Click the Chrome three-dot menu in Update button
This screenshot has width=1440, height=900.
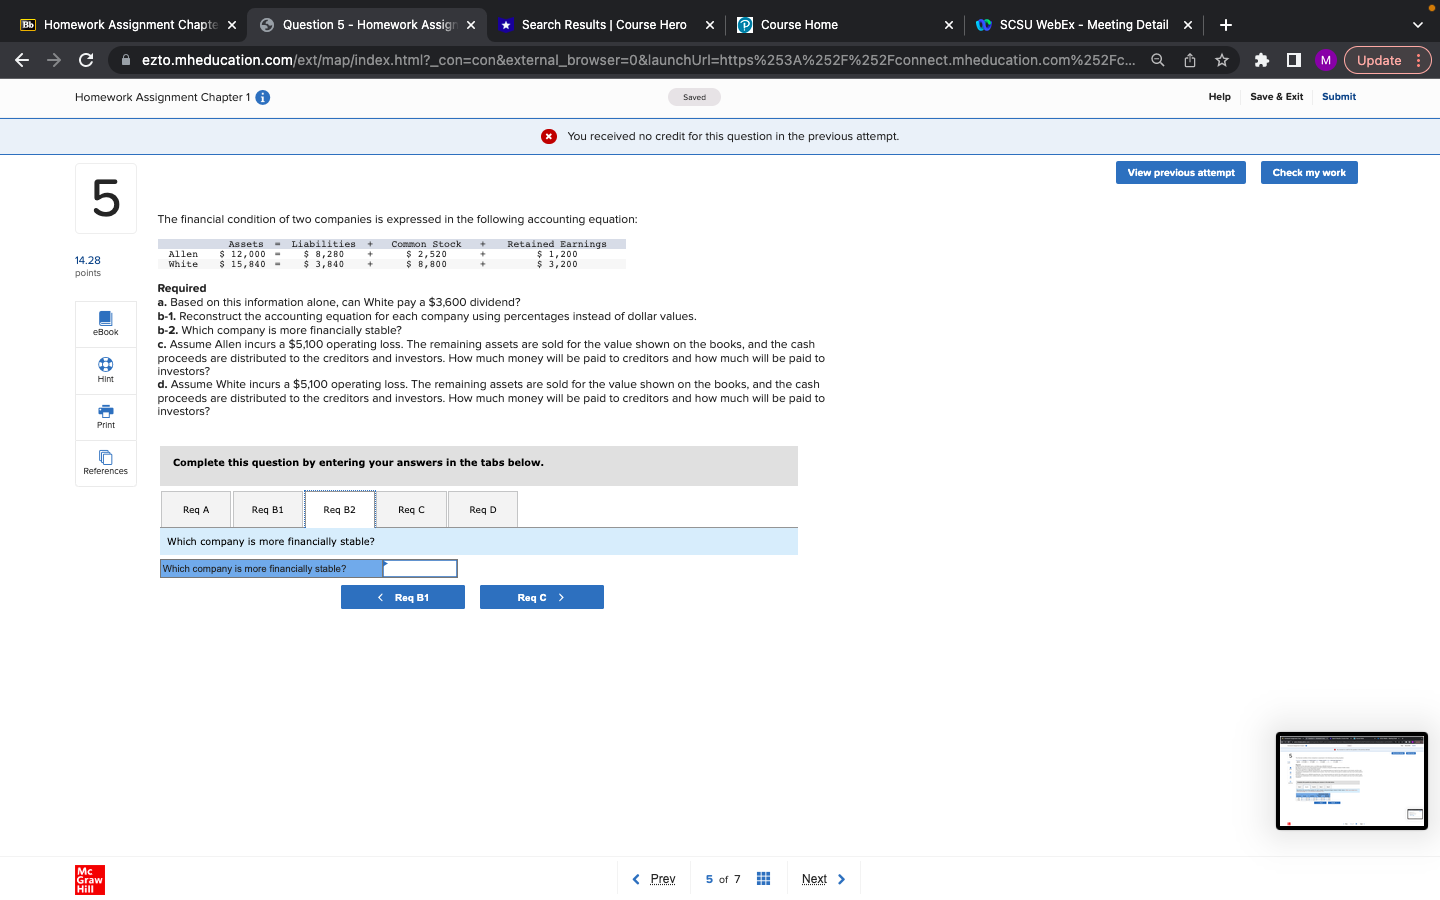(1418, 60)
